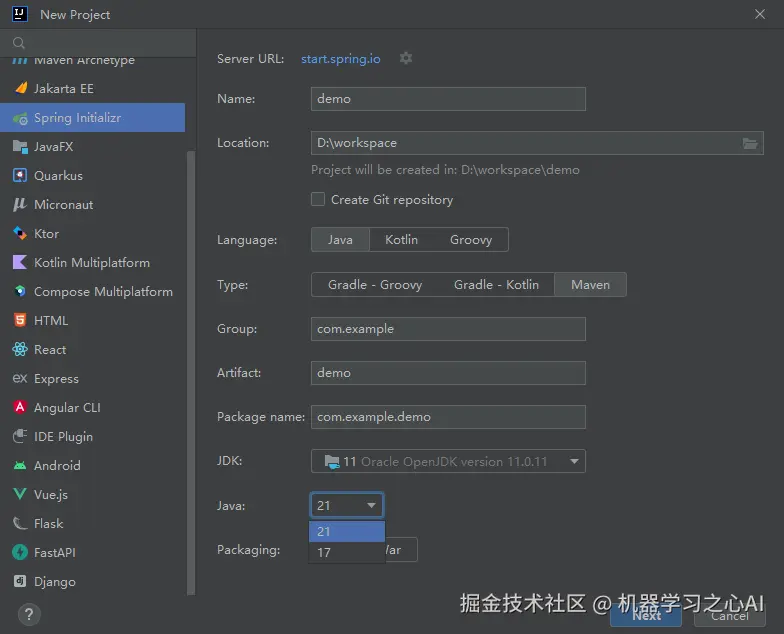Click the project Name field
The width and height of the screenshot is (784, 634).
pyautogui.click(x=448, y=99)
